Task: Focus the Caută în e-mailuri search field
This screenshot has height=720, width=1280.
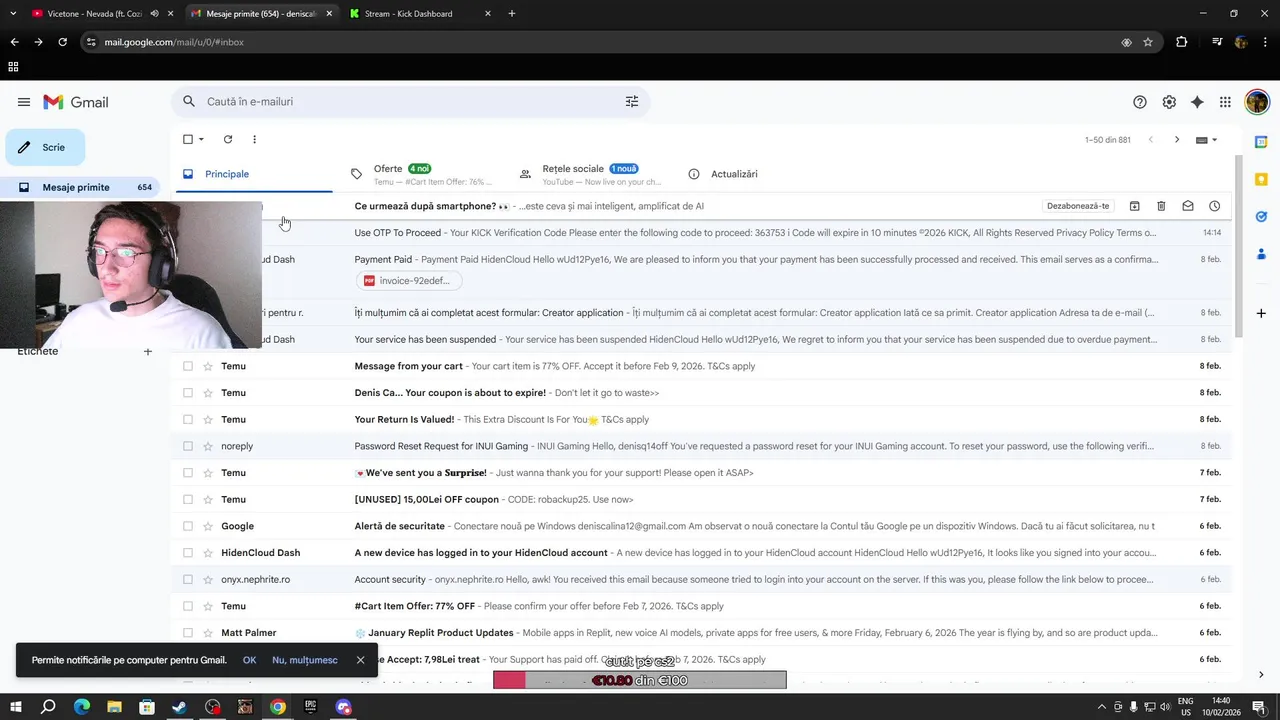Action: point(410,102)
